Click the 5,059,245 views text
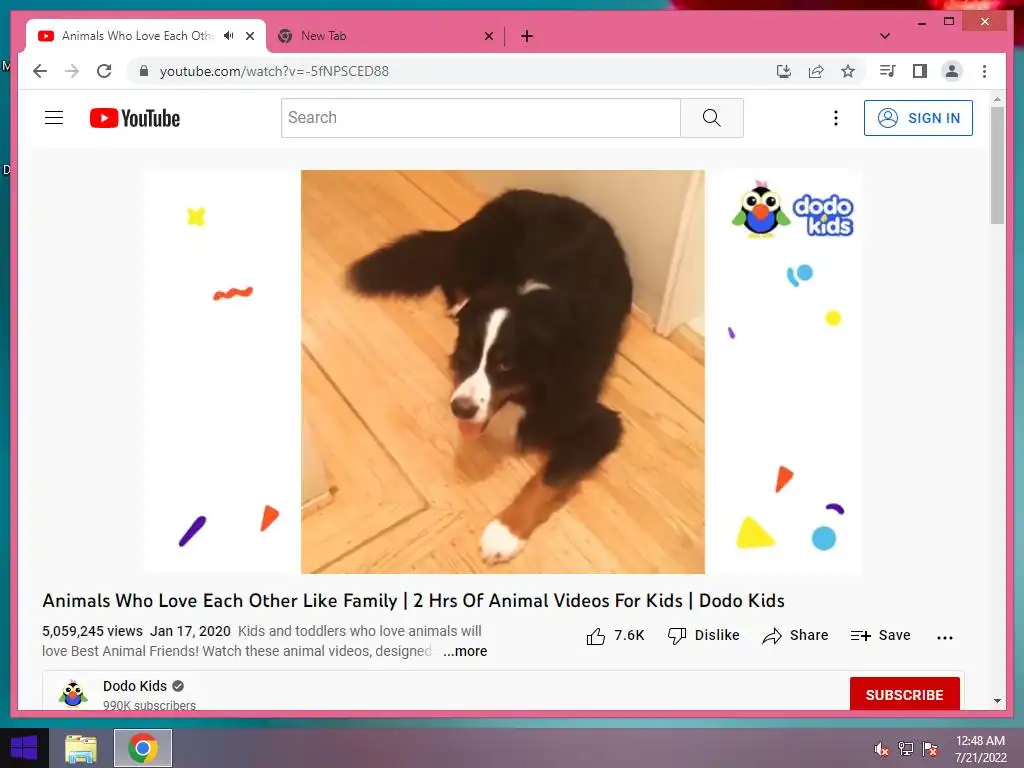The height and width of the screenshot is (768, 1024). [x=92, y=631]
